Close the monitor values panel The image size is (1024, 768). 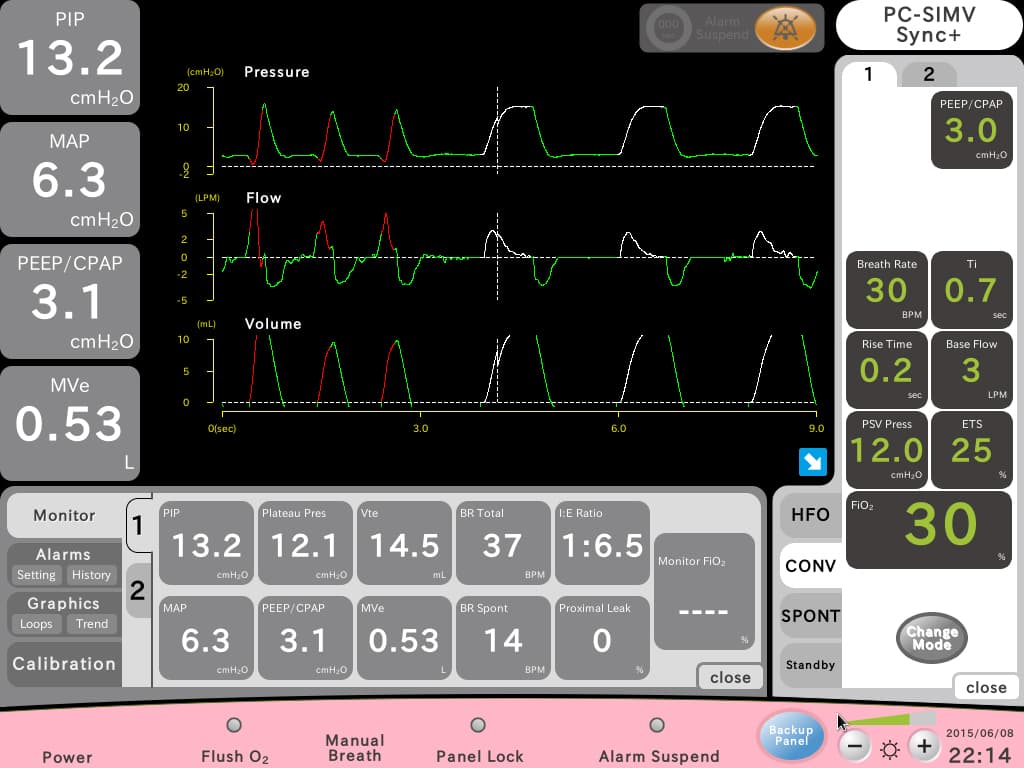coord(730,677)
